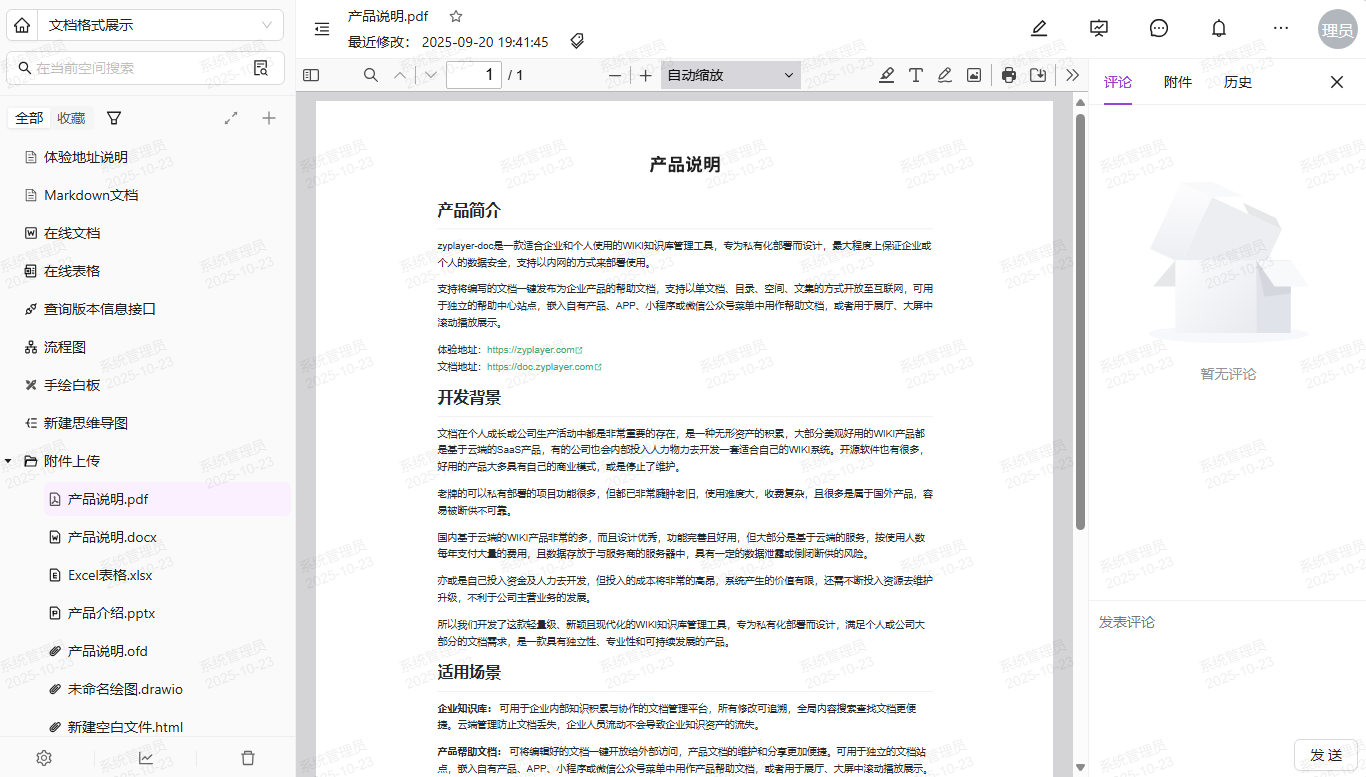
Task: Open the 文档格式展示 space dropdown
Action: click(x=161, y=25)
